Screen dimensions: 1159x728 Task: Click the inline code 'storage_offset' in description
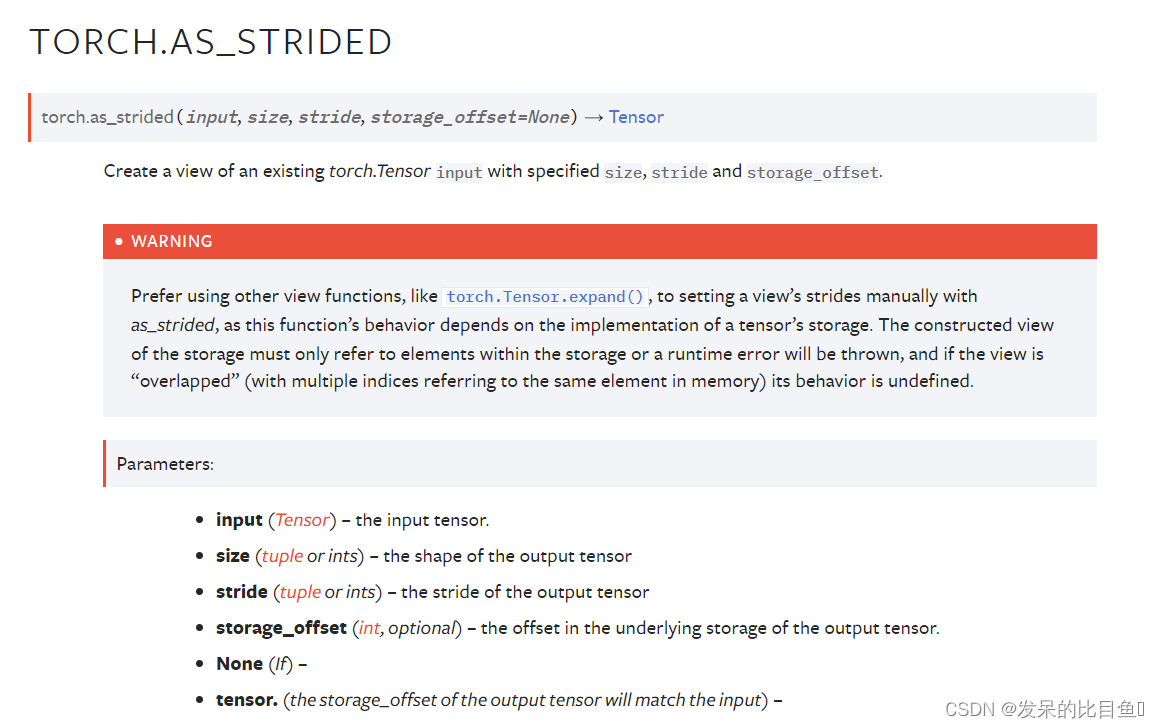812,172
